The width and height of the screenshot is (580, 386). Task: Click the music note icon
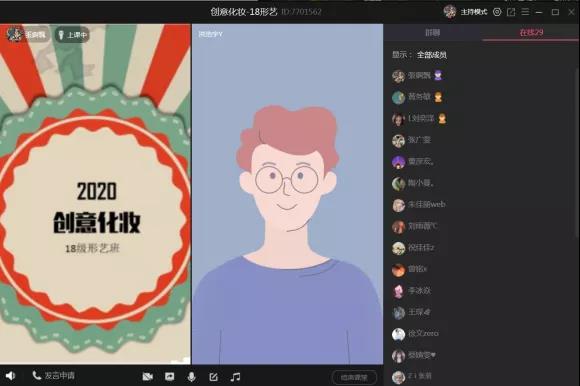tap(235, 377)
